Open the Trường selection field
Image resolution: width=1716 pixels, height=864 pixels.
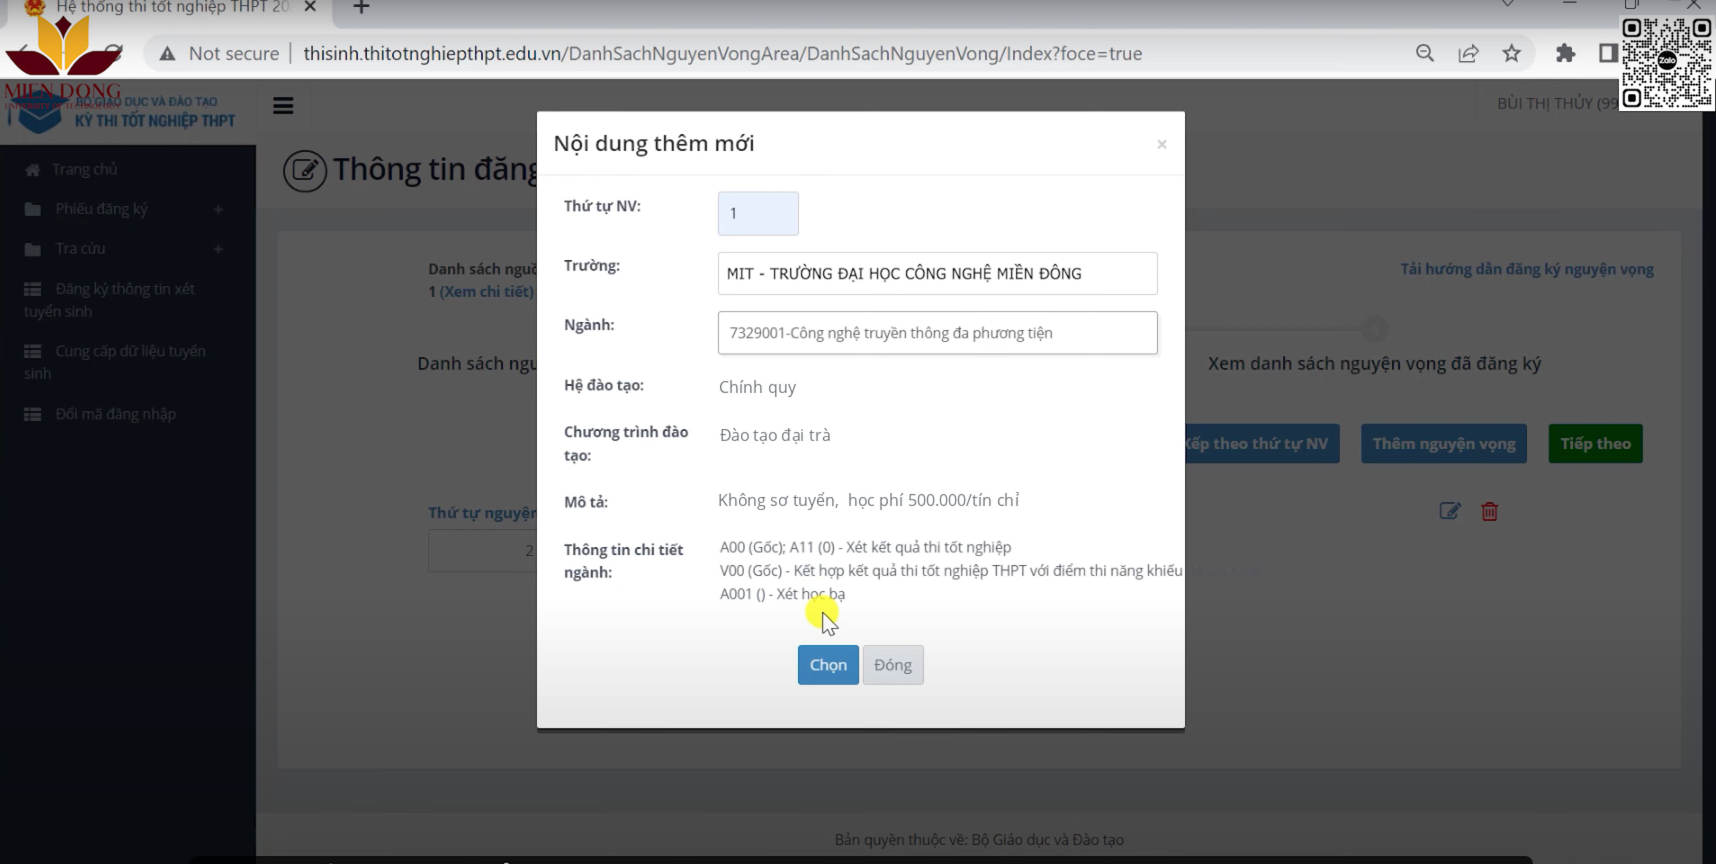coord(937,273)
